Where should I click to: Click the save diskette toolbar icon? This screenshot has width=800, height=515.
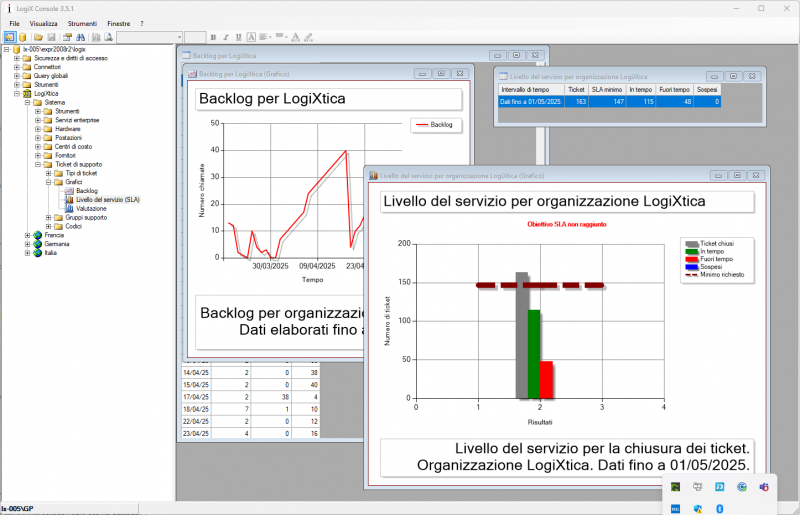(52, 37)
